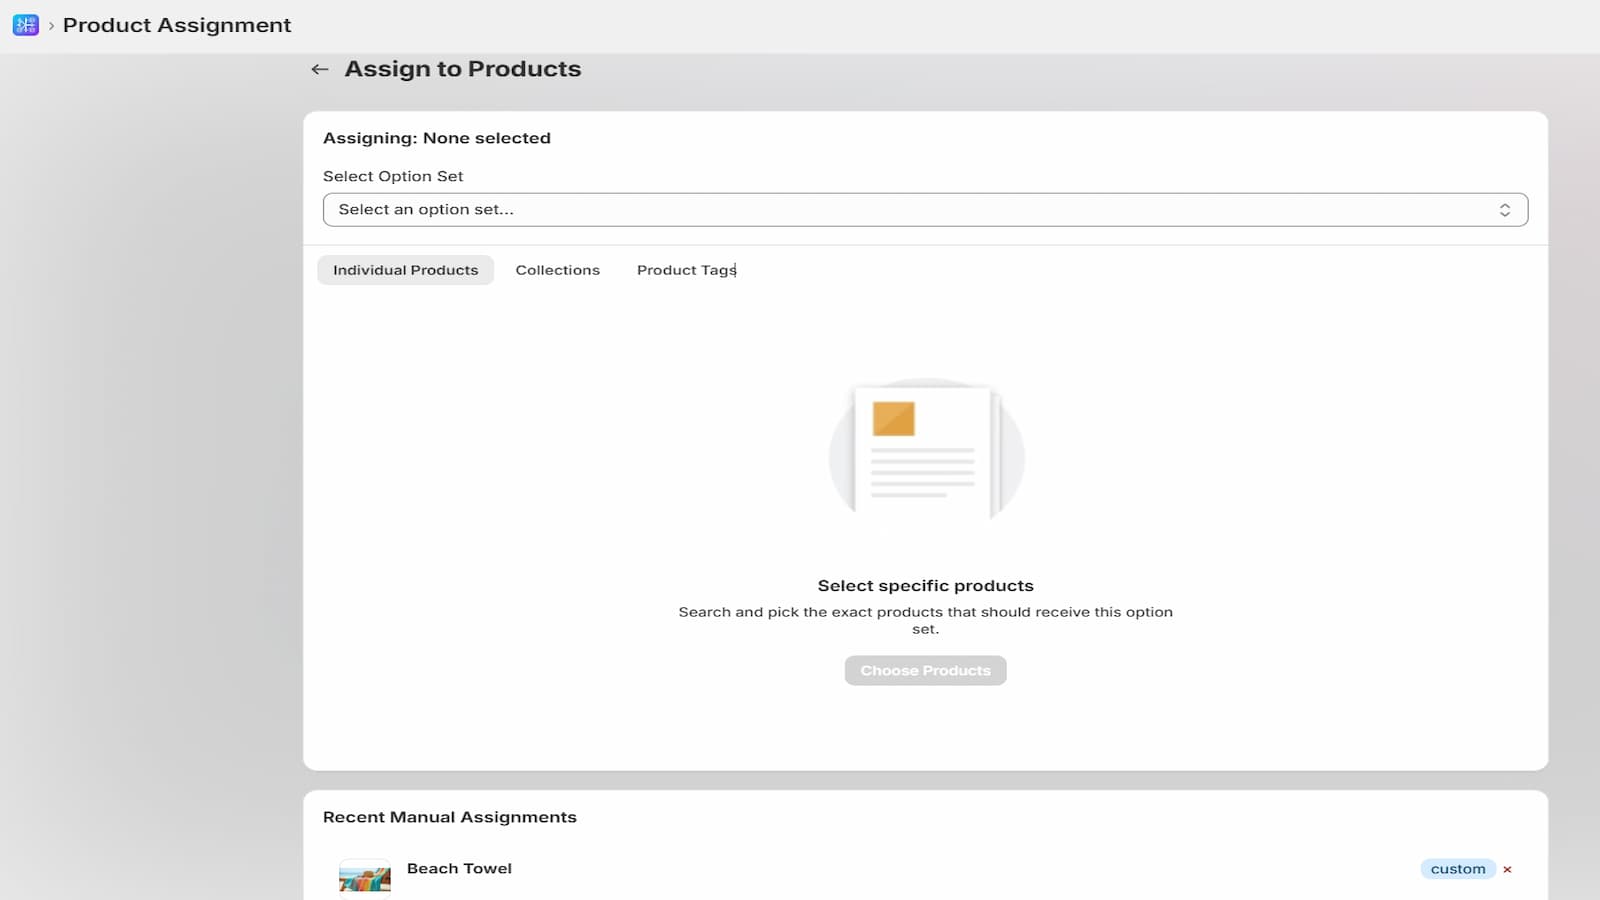
Task: Click the custom badge next to Beach Towel
Action: 1458,868
